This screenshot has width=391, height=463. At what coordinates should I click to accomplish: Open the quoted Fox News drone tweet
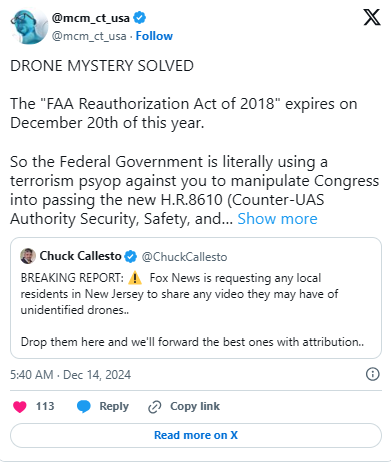pyautogui.click(x=196, y=298)
